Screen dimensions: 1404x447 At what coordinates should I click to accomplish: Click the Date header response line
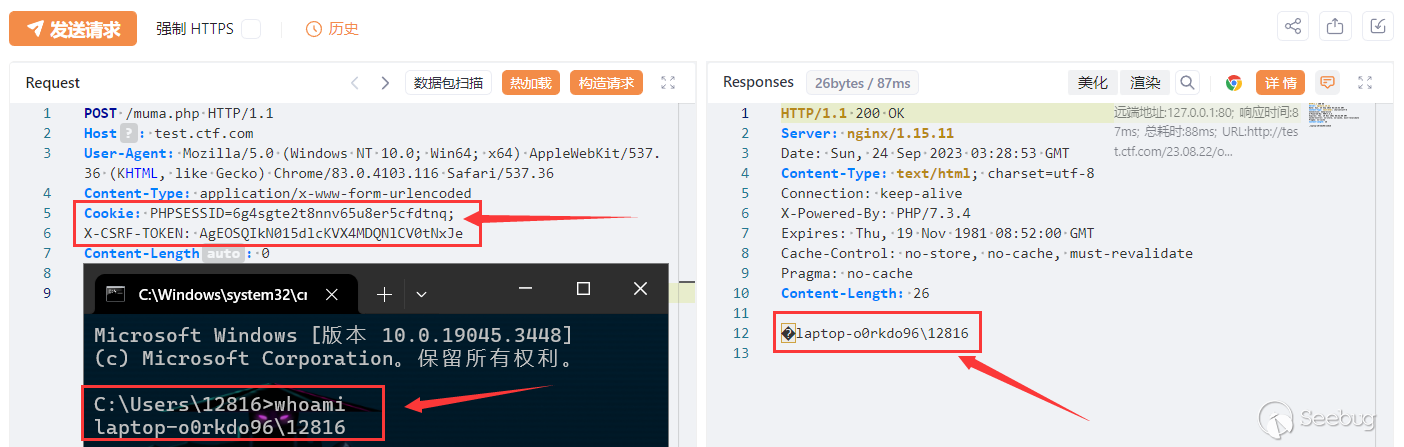click(925, 153)
